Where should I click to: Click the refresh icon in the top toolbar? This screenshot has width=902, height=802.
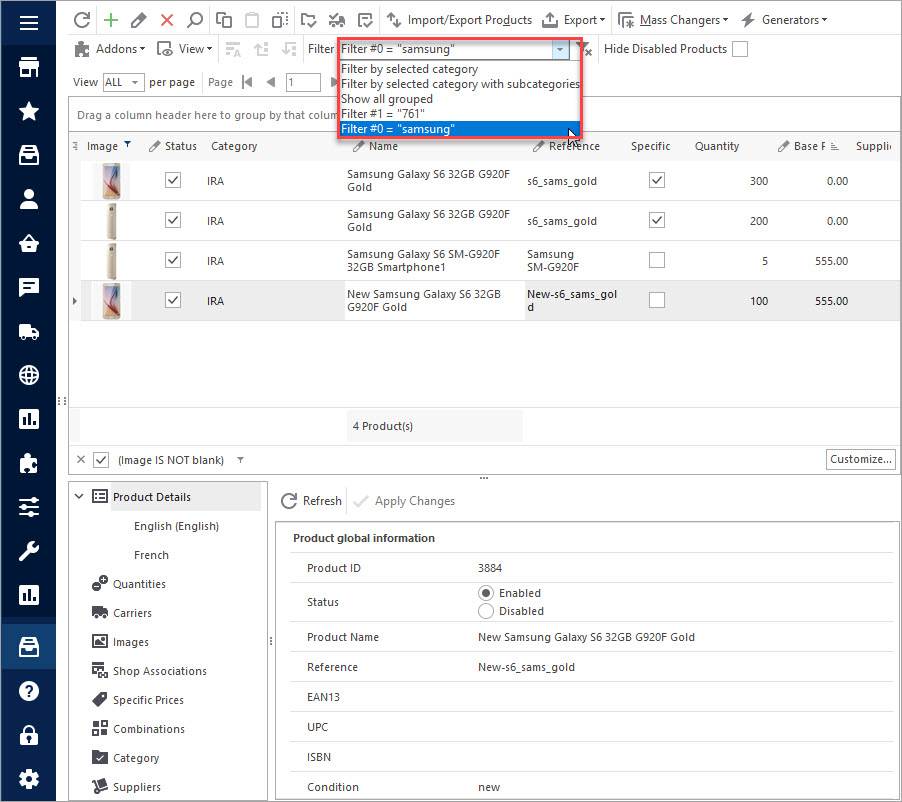tap(82, 20)
